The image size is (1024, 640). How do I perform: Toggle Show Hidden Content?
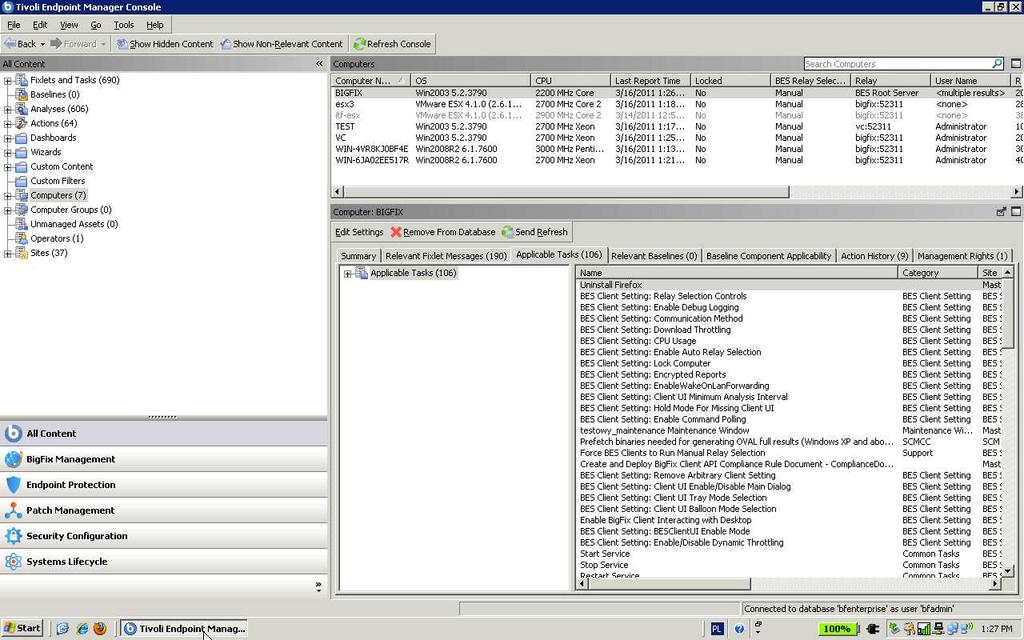(x=165, y=44)
